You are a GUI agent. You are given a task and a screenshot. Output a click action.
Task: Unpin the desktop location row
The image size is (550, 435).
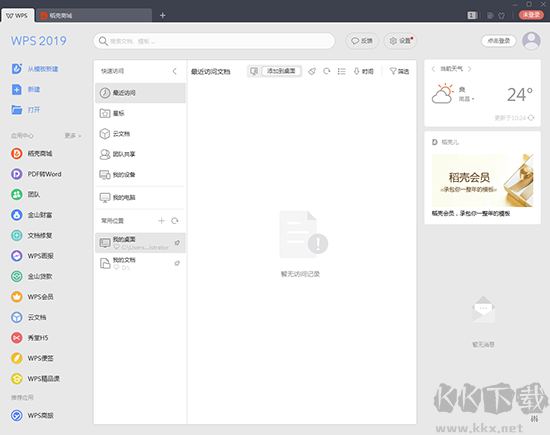177,243
